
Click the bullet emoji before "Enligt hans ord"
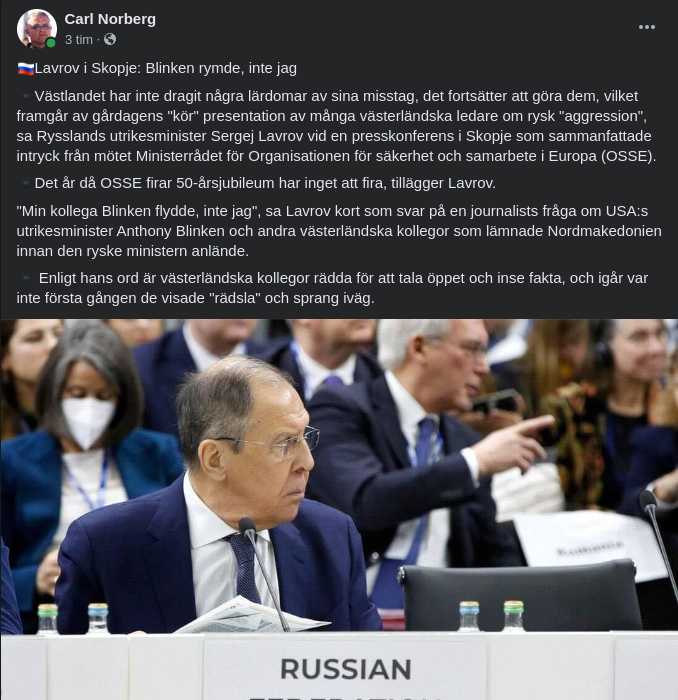coord(26,279)
